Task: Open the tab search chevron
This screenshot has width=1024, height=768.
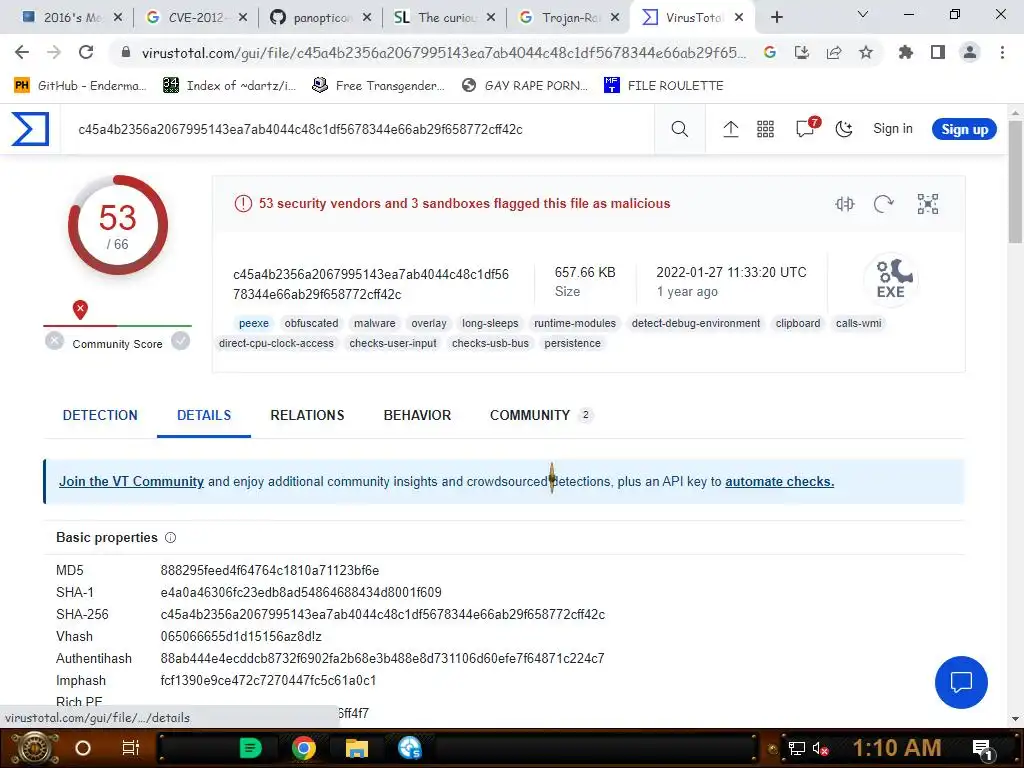Action: pos(862,14)
